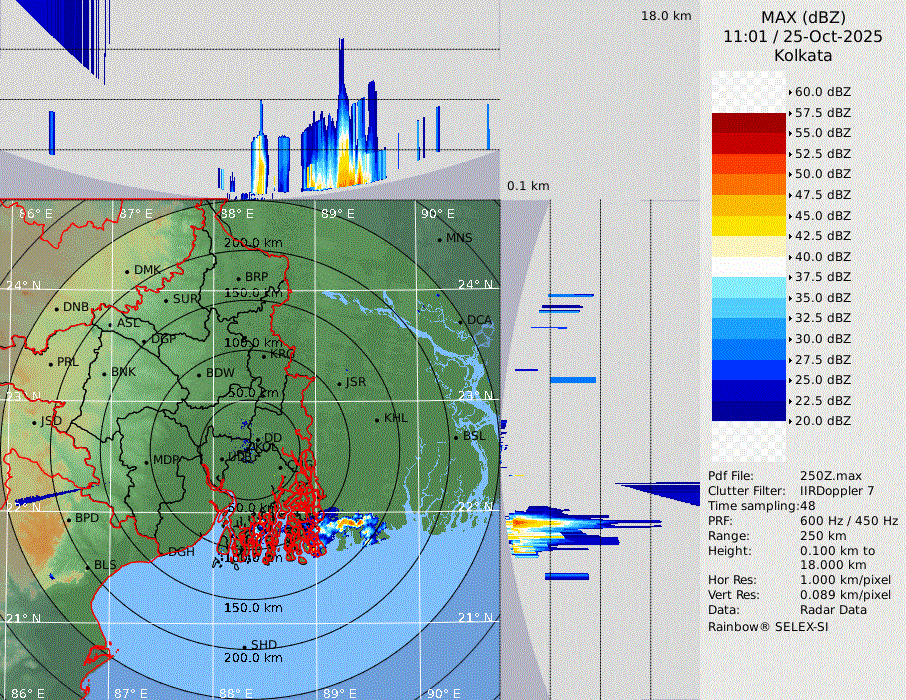Click the MNS station marker dot
Image resolution: width=906 pixels, height=700 pixels.
439,239
